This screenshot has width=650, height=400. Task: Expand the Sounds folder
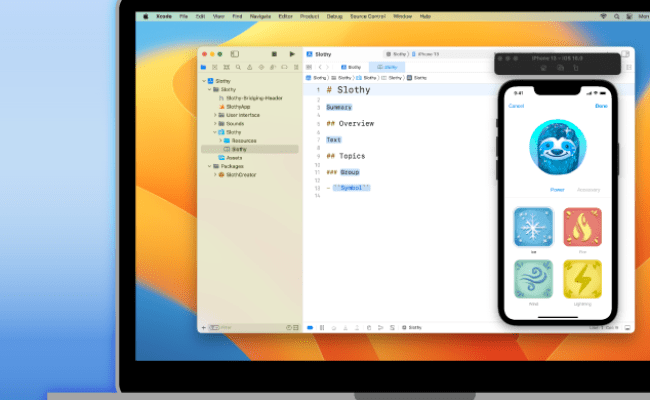pos(215,124)
